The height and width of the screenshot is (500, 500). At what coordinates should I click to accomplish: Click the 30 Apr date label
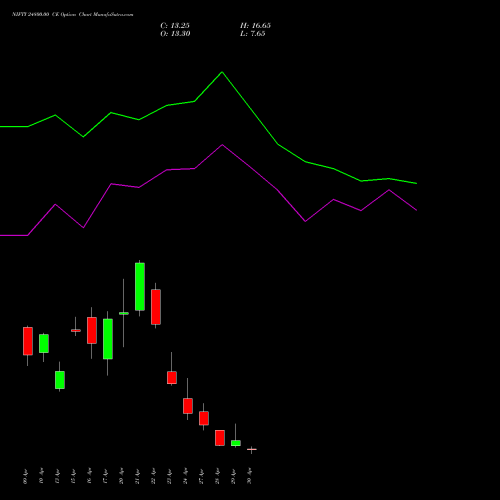[x=249, y=477]
